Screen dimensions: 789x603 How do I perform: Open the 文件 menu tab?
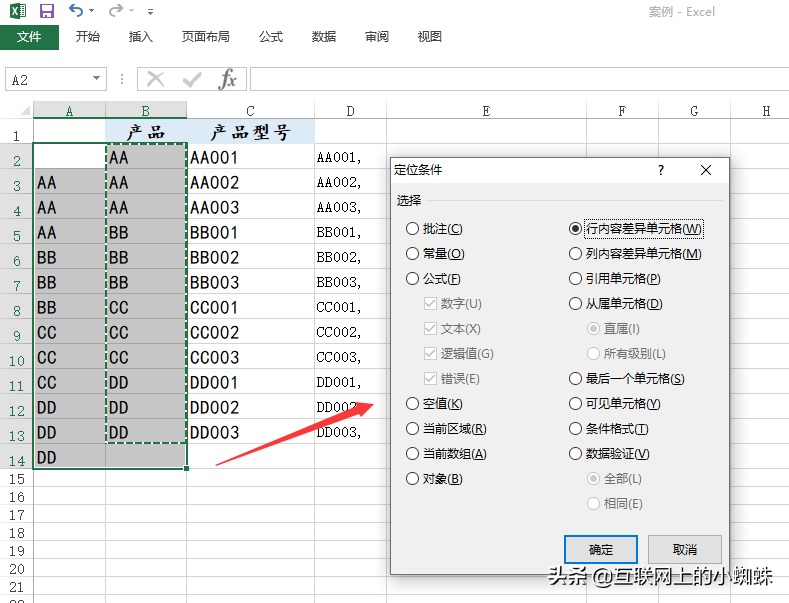click(x=29, y=37)
